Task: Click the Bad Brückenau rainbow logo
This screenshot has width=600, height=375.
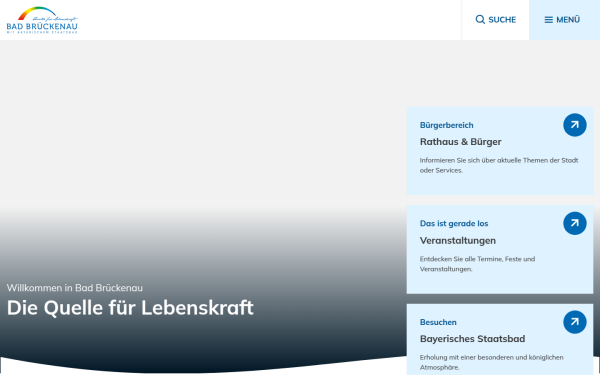Action: click(x=42, y=20)
